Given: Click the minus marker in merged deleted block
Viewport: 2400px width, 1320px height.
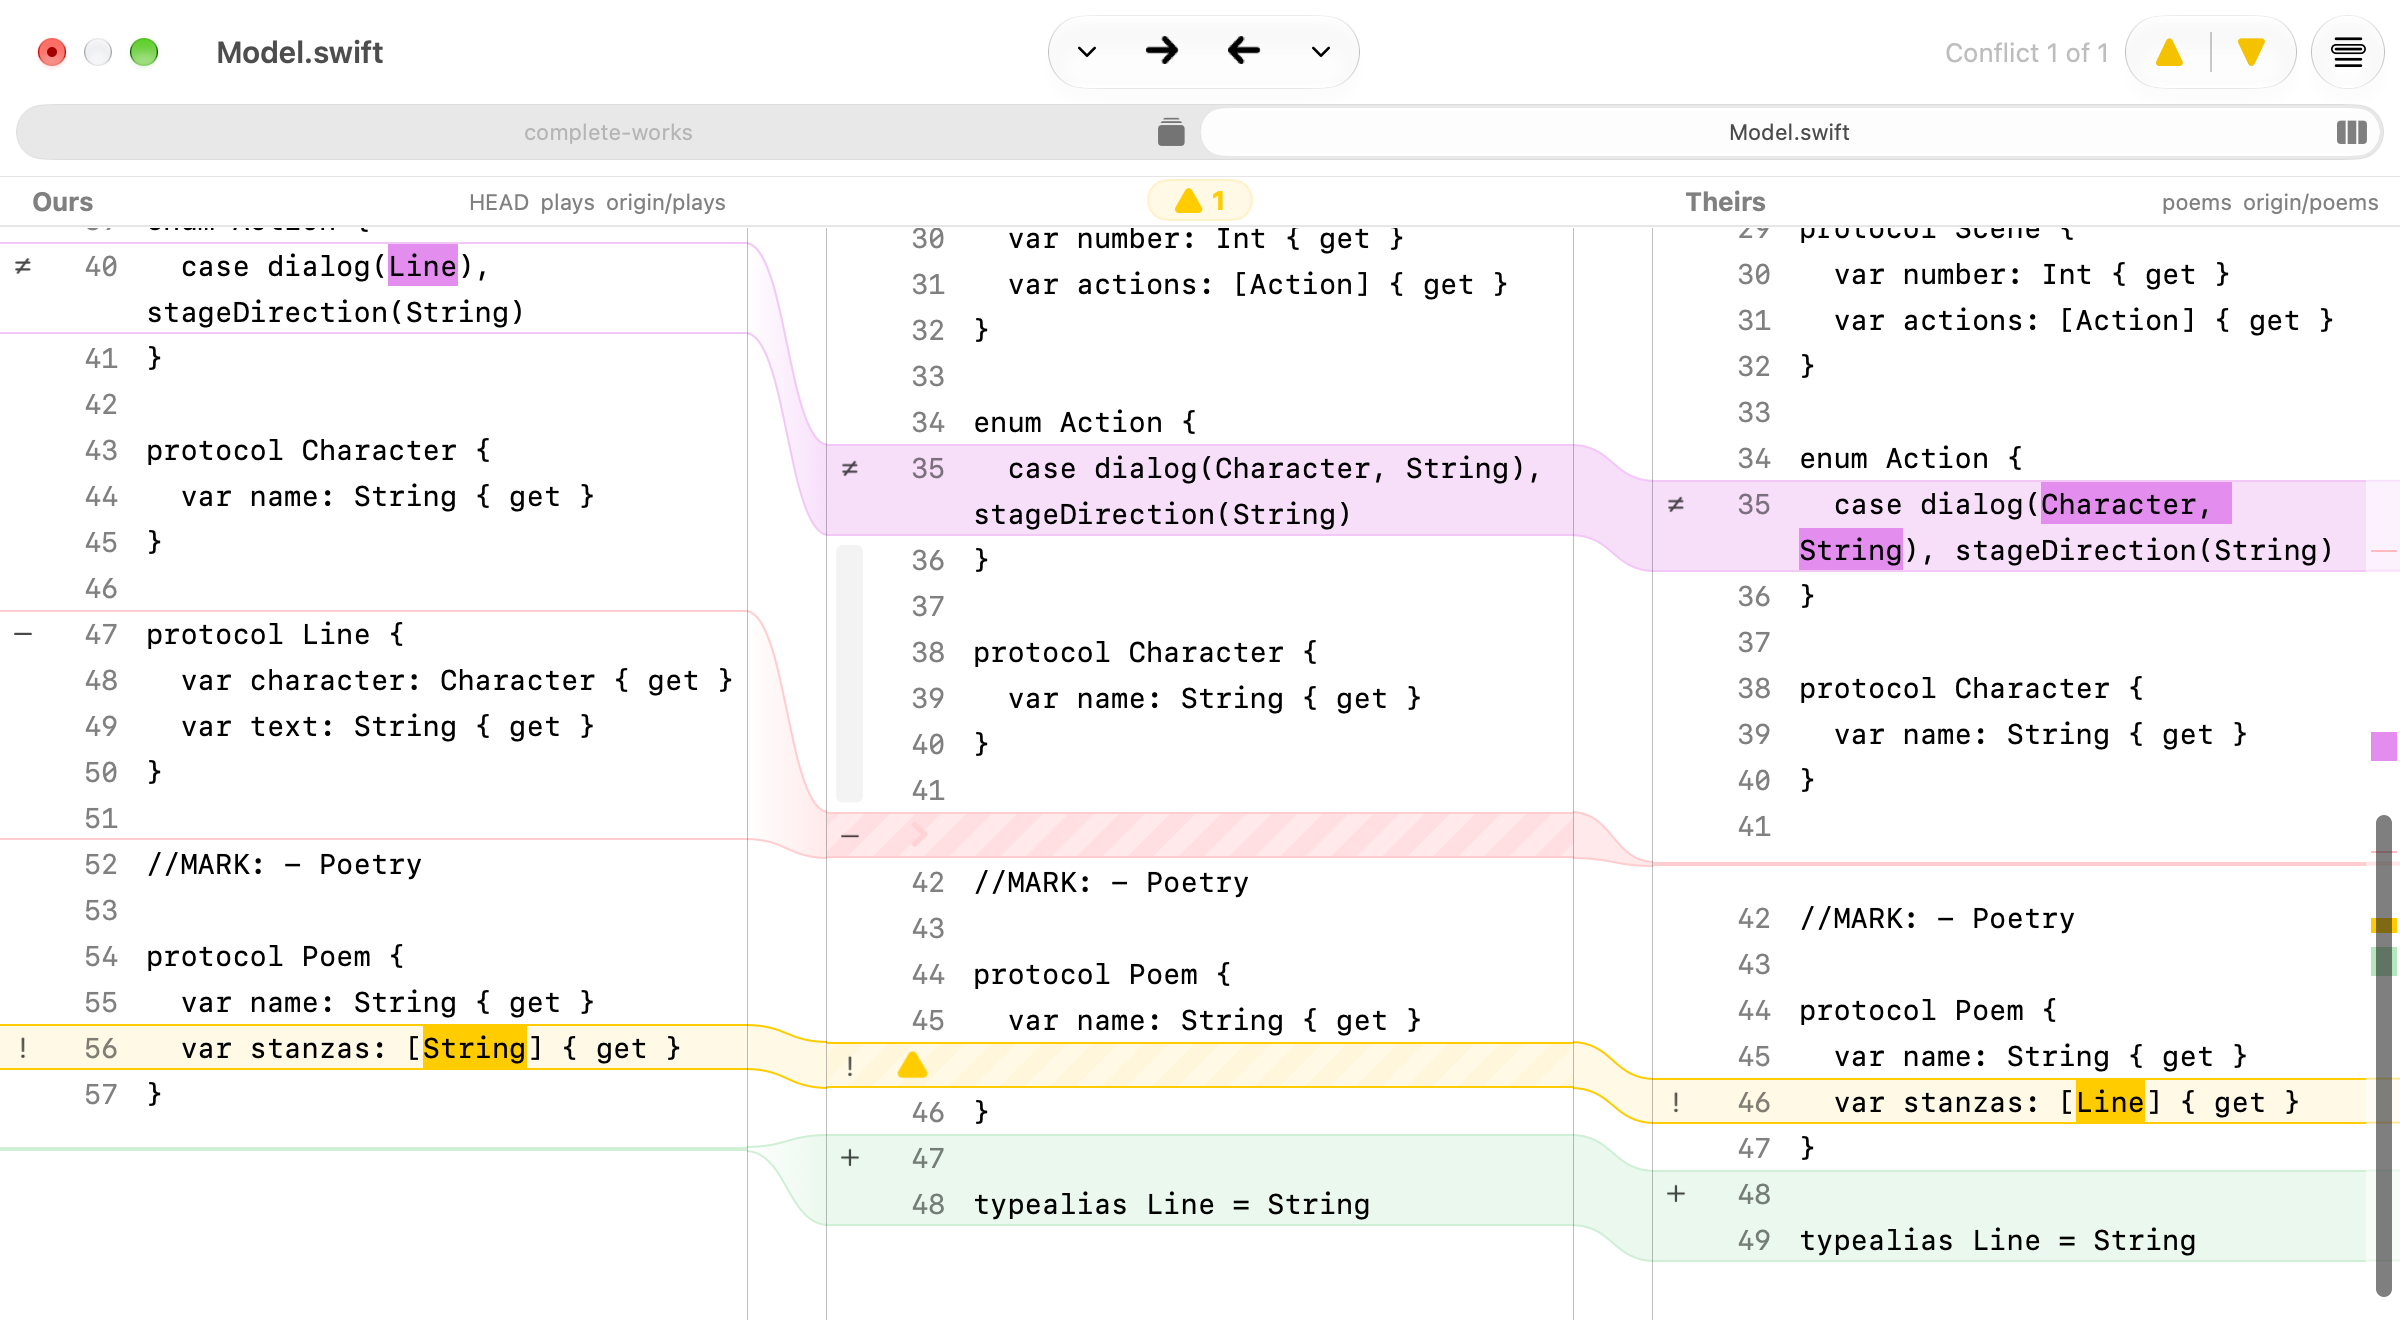Looking at the screenshot, I should click(850, 836).
